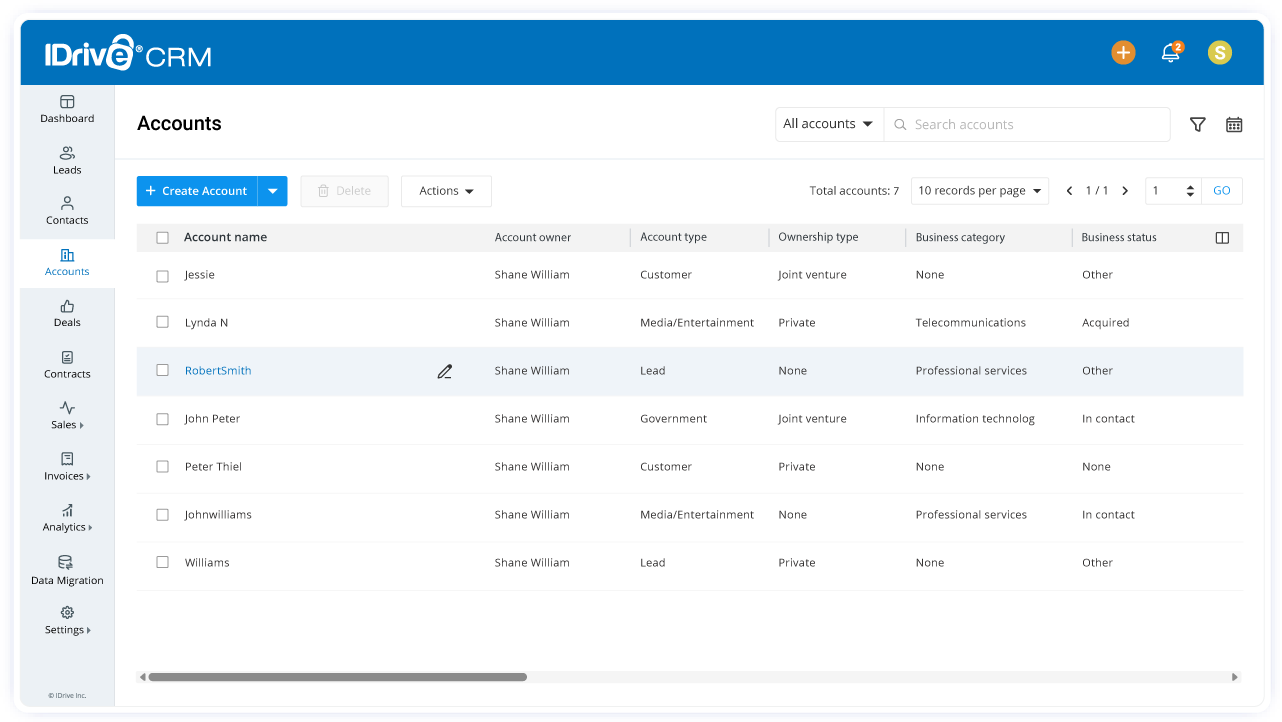Select the checkbox on the Jessie row
Image resolution: width=1282 pixels, height=722 pixels.
(162, 275)
